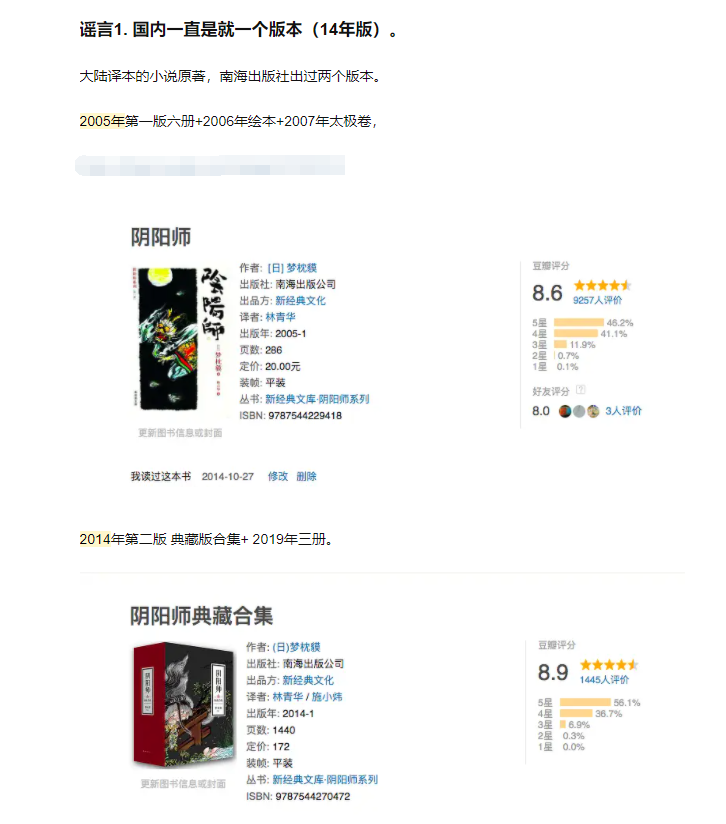The height and width of the screenshot is (824, 726).
Task: Click the first friend avatar icon
Action: click(x=565, y=411)
